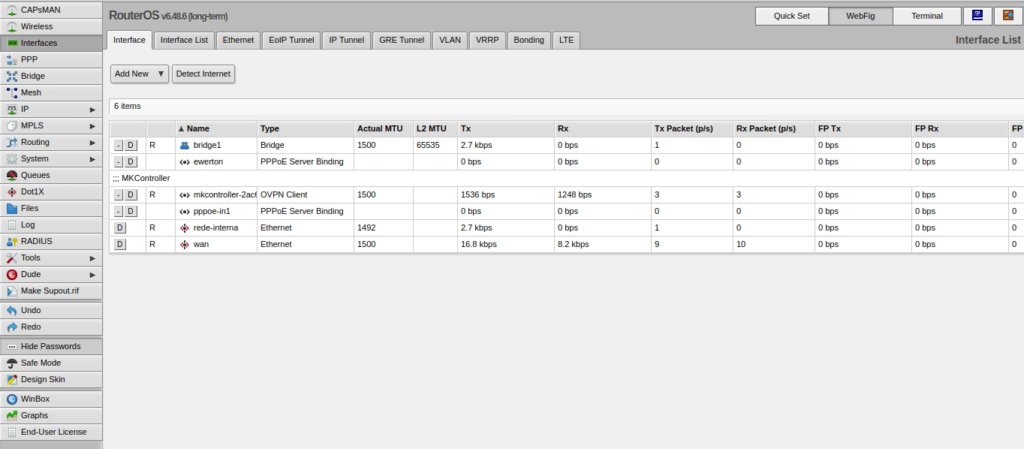Viewport: 1024px width, 449px height.
Task: Open Graphs in the sidebar
Action: point(51,415)
